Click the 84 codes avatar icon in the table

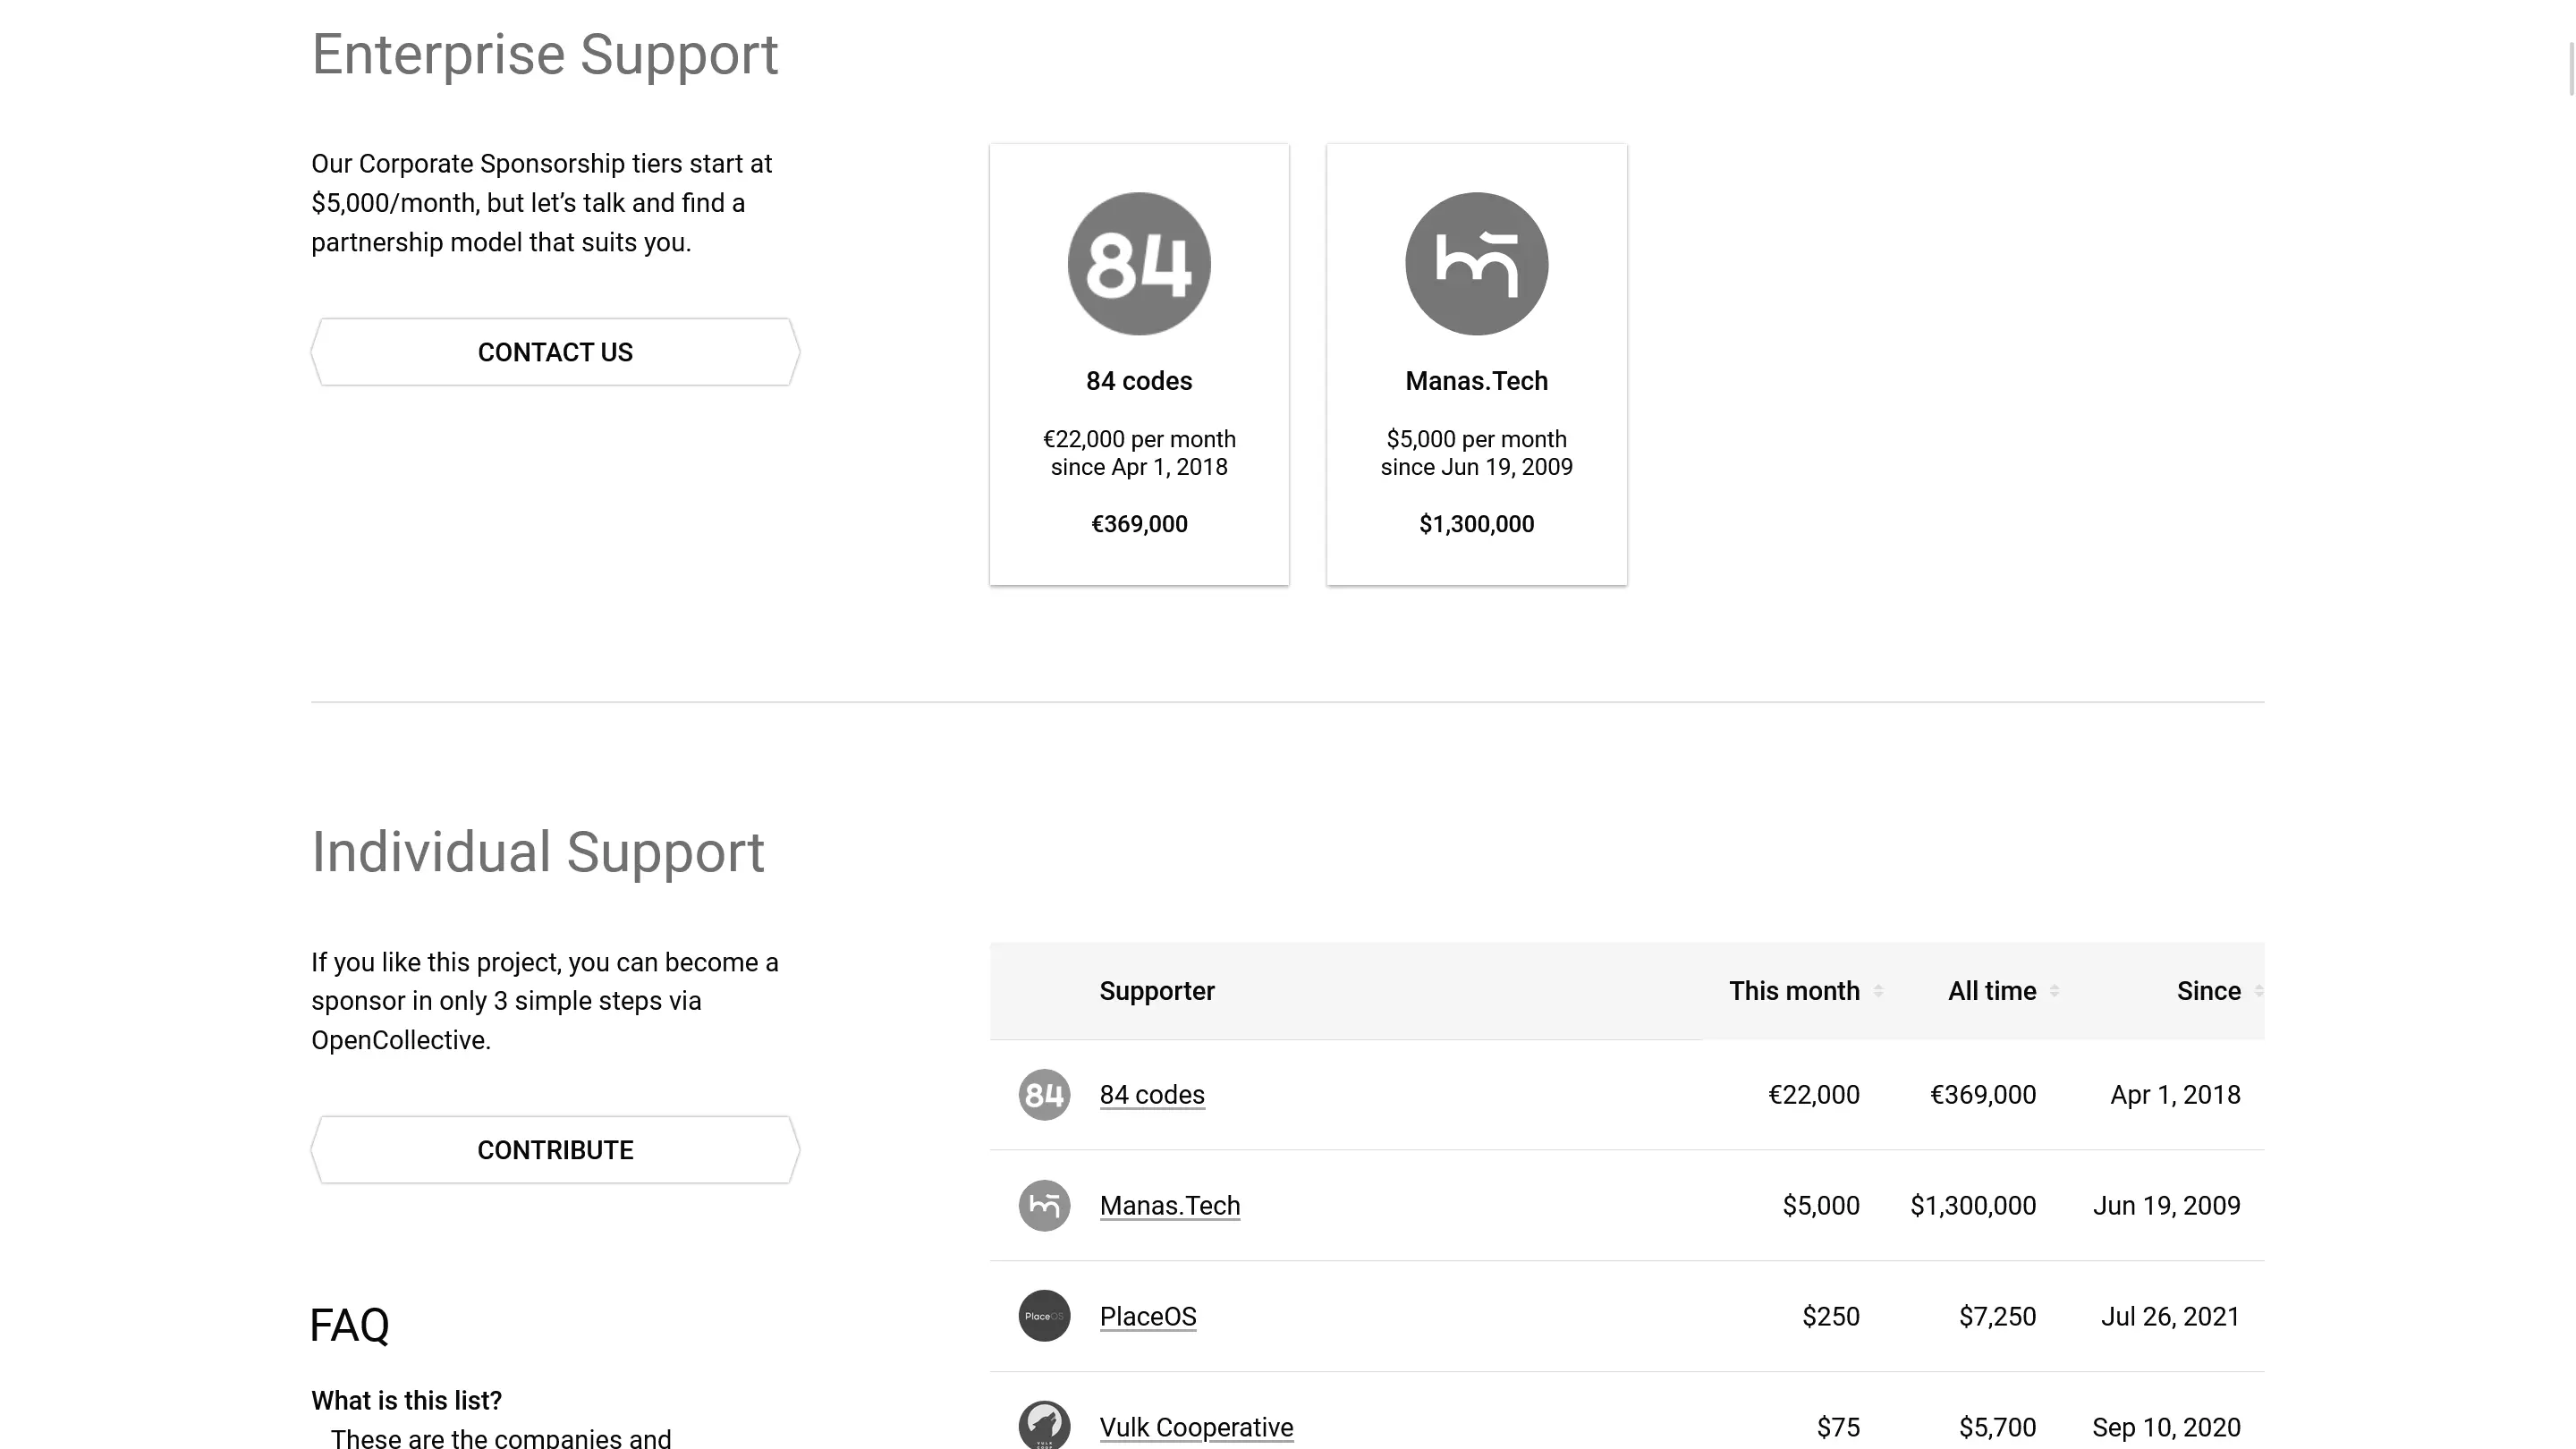[1043, 1094]
